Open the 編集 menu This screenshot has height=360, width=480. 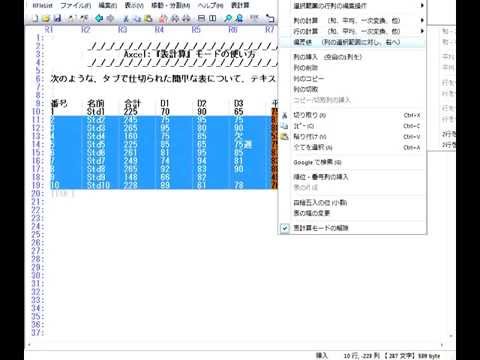tap(108, 5)
